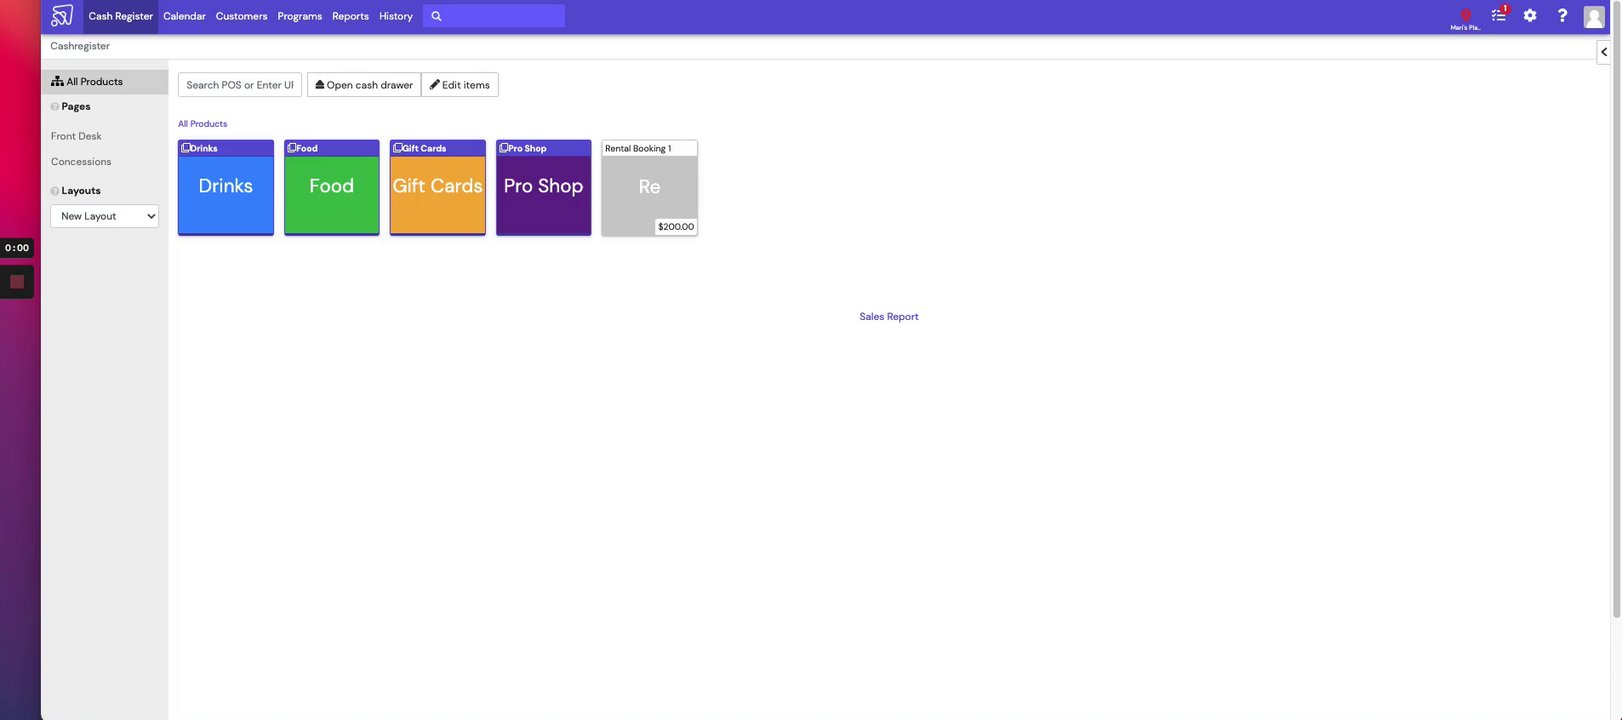The height and width of the screenshot is (720, 1622).
Task: Click Open cash drawer button
Action: [x=364, y=85]
